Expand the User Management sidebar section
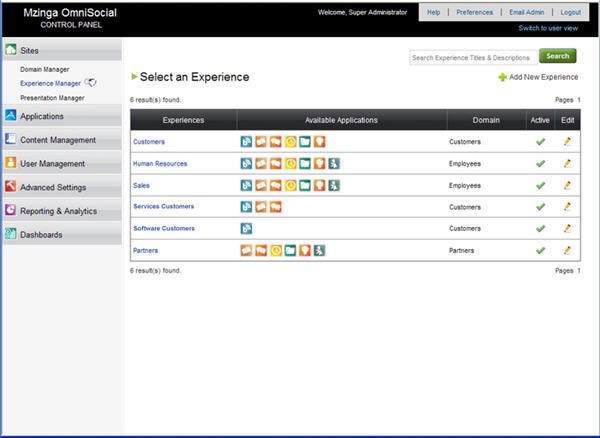Image resolution: width=600 pixels, height=438 pixels. (62, 163)
